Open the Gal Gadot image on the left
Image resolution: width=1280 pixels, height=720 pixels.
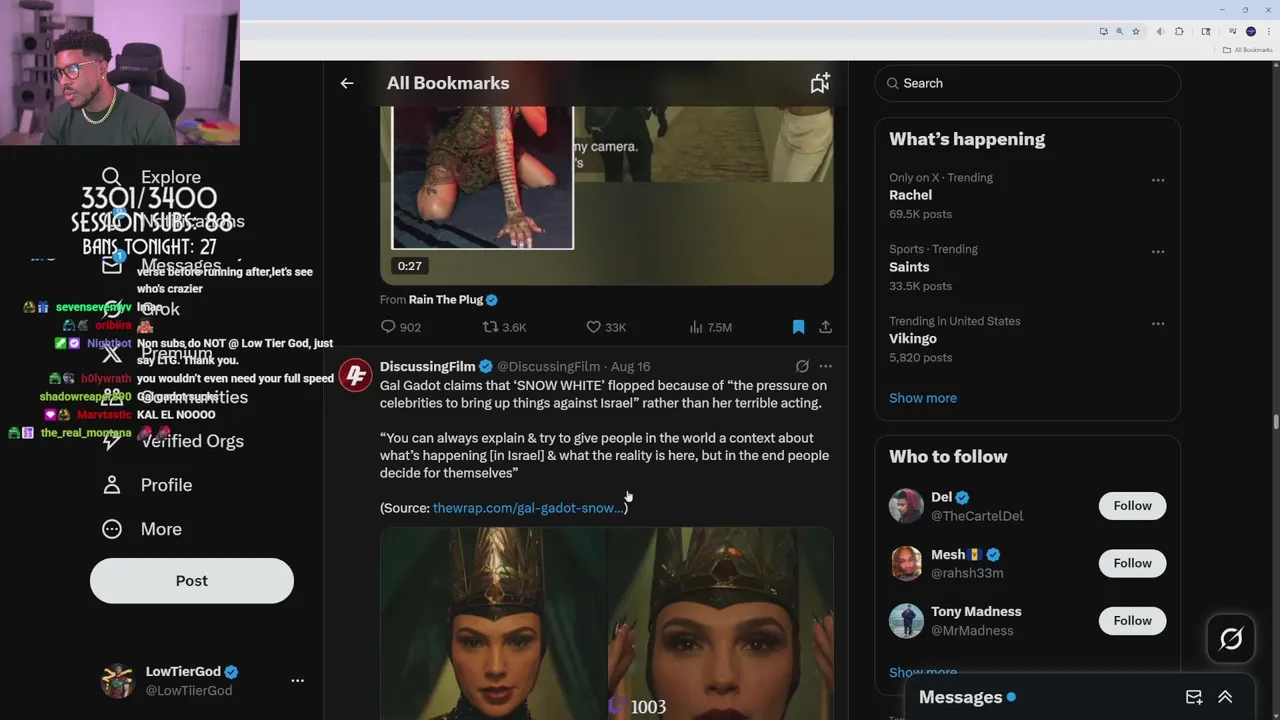(493, 624)
